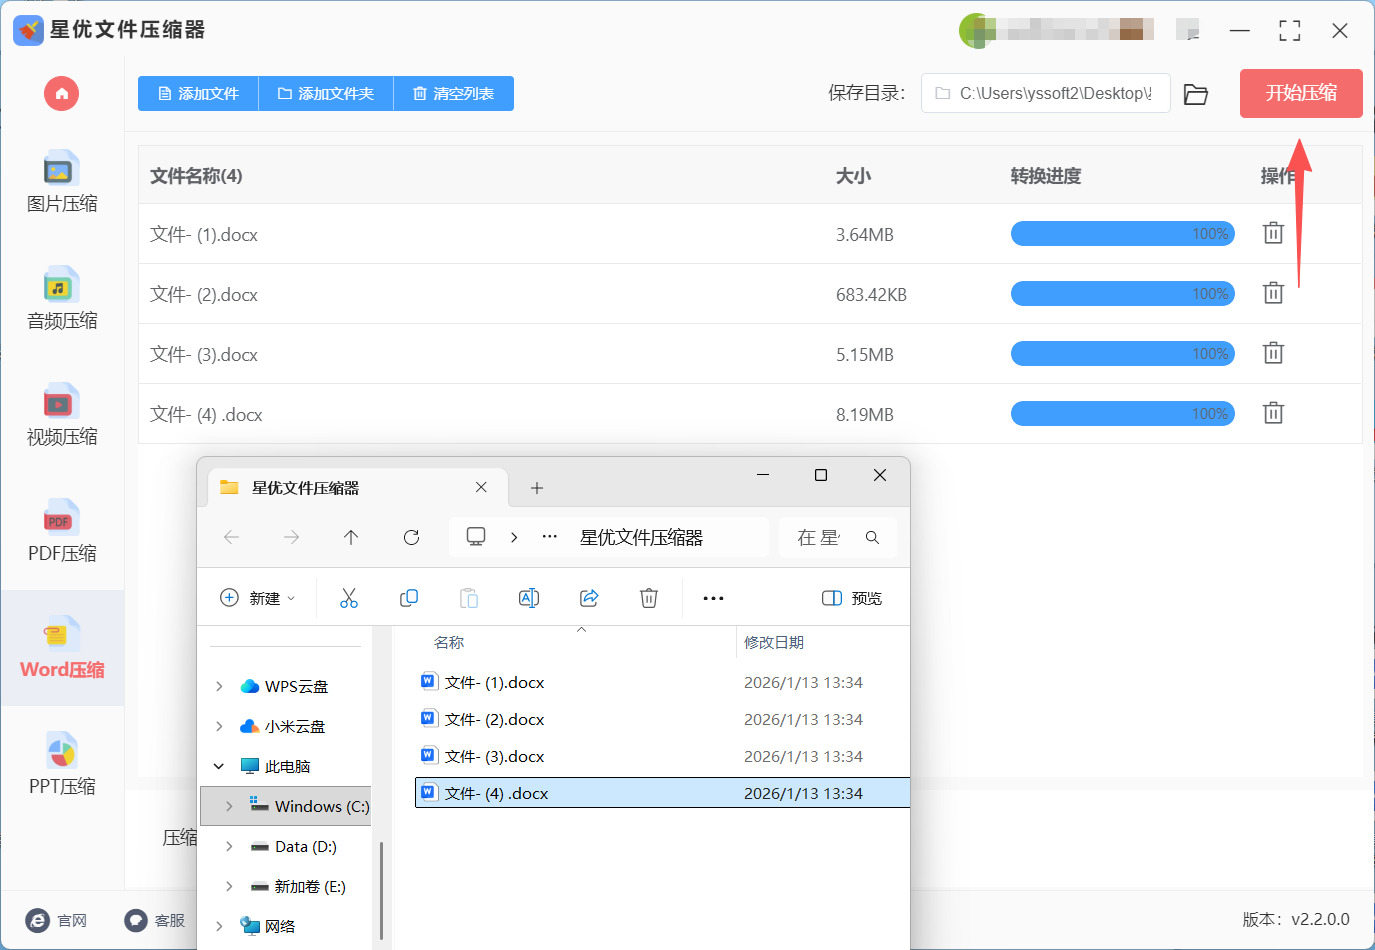Delete 文件- (1).docx using its trash icon
This screenshot has width=1375, height=950.
coord(1273,233)
